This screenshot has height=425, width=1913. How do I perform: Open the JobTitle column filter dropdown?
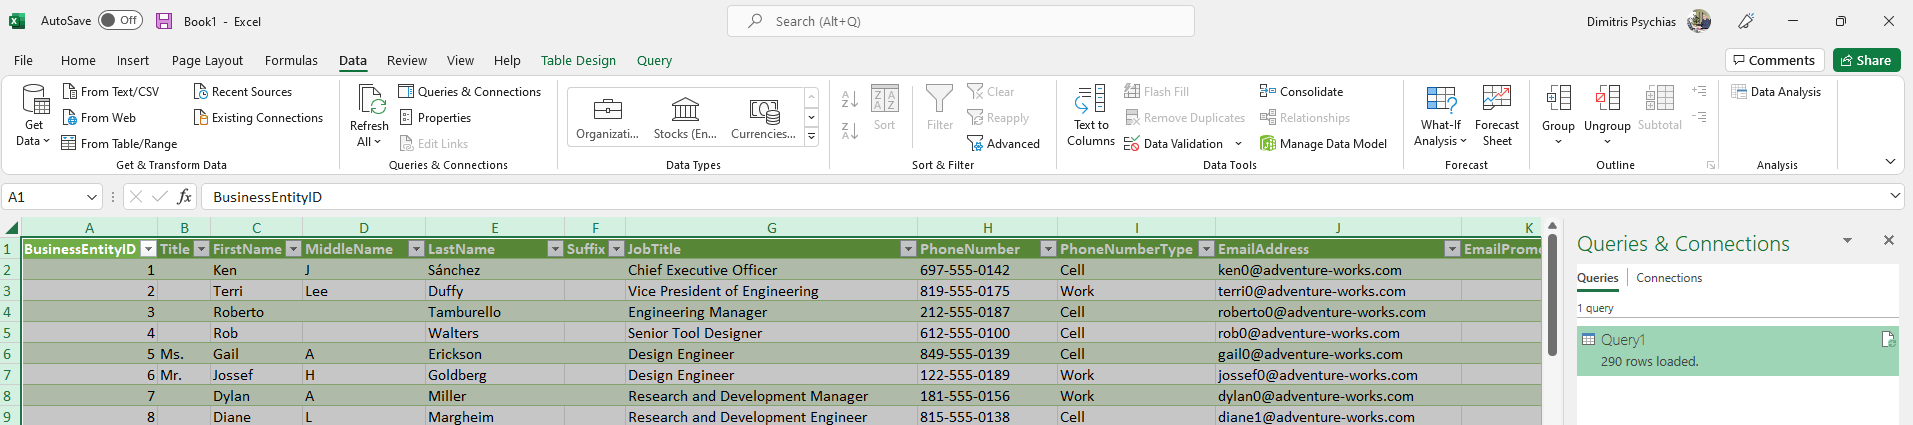coord(908,249)
